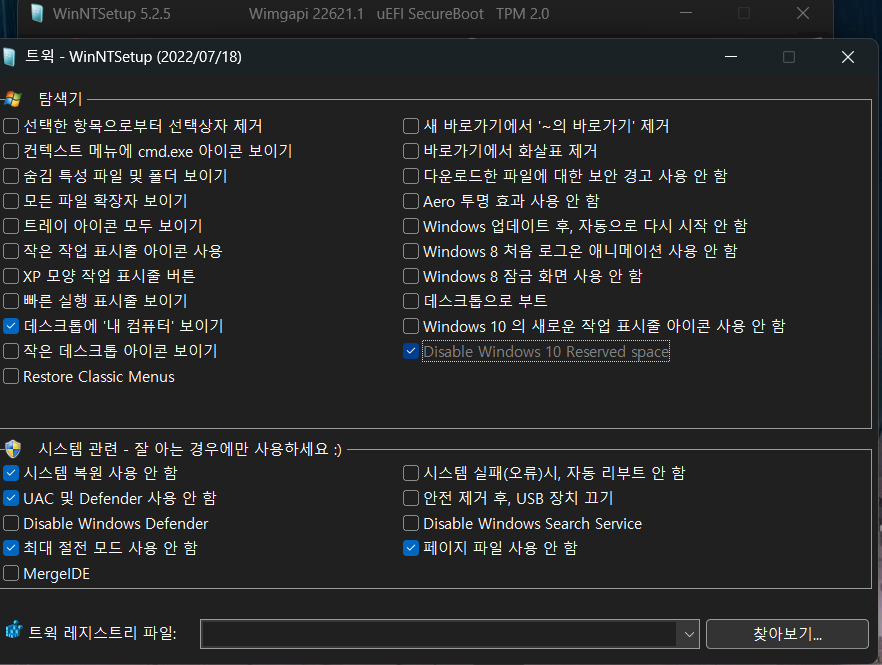
Task: Toggle 작은 작업 표시줄 아이콘 사용
Action: 11,251
